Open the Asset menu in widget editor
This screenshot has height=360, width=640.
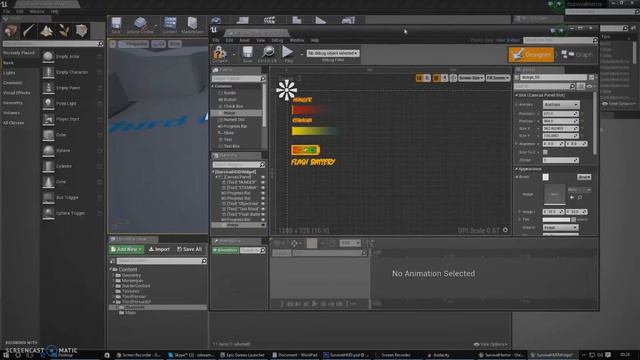click(244, 40)
